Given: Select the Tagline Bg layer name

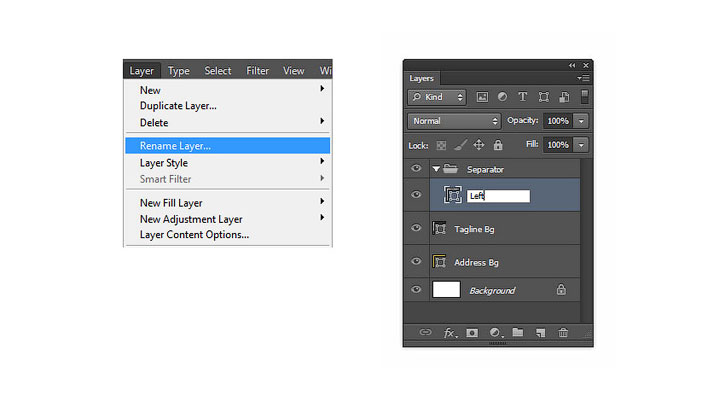Looking at the screenshot, I should (x=474, y=229).
